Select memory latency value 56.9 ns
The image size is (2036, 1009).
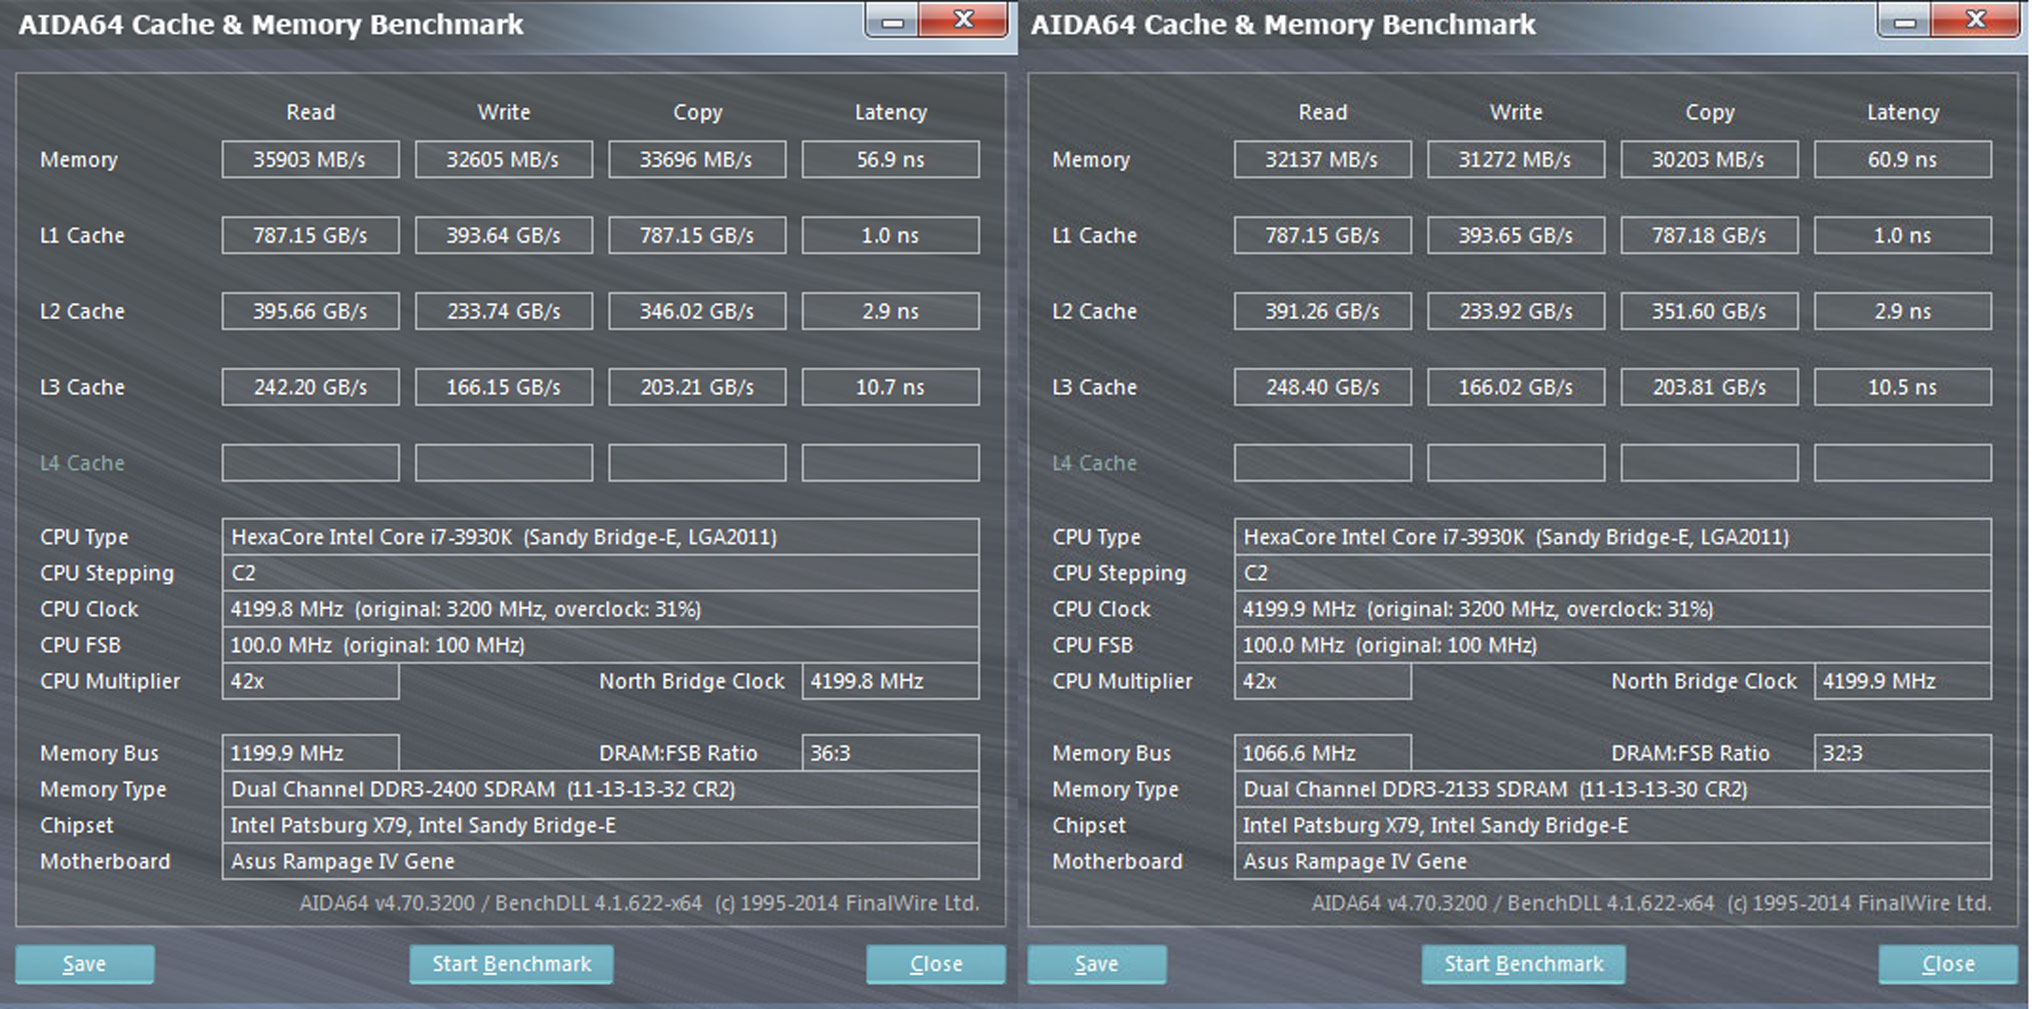(890, 159)
